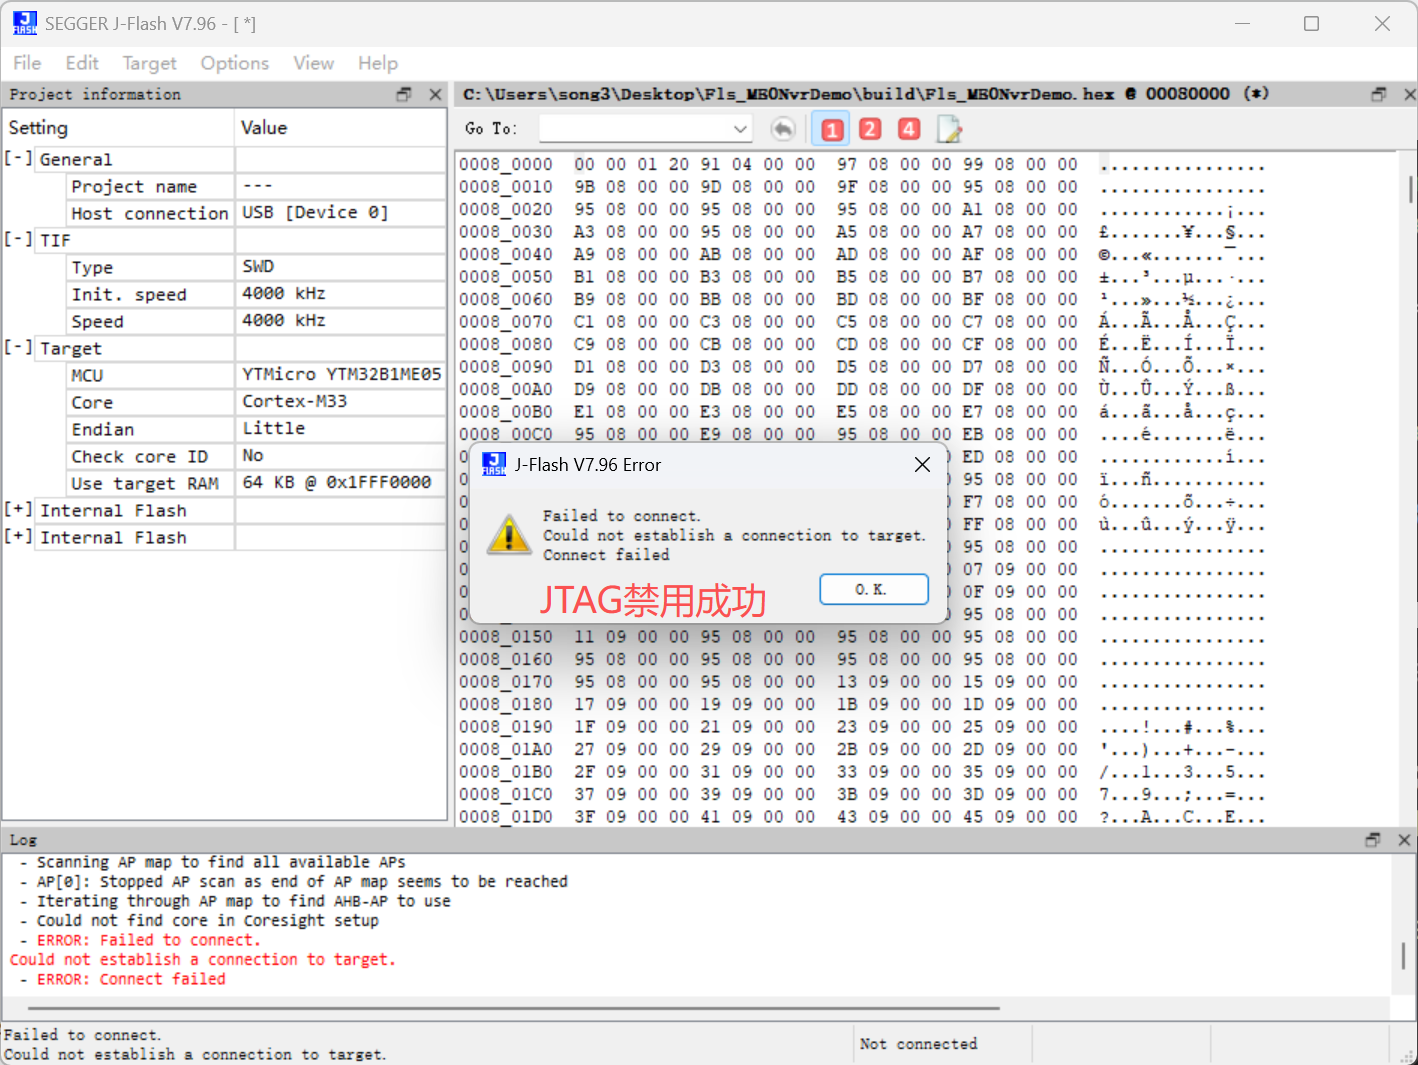Click O.K. in the error dialog

874,589
